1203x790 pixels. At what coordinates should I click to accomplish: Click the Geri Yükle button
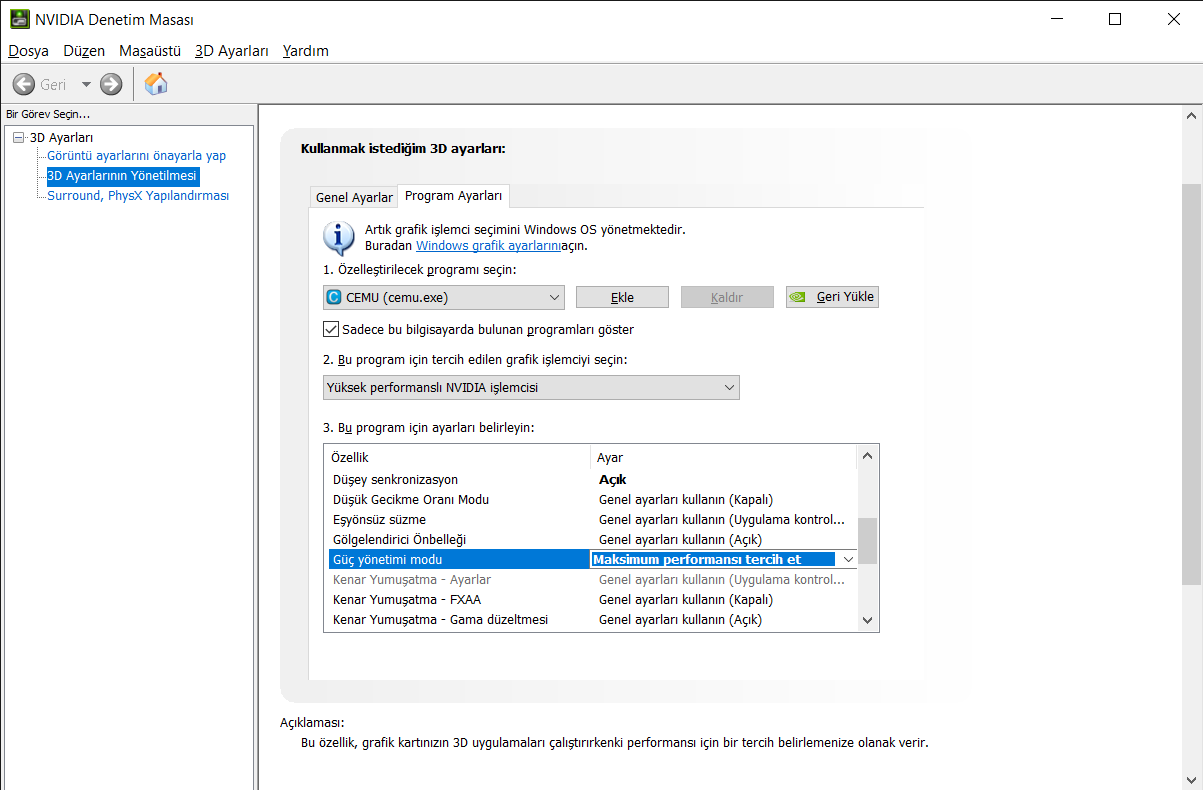pos(832,297)
